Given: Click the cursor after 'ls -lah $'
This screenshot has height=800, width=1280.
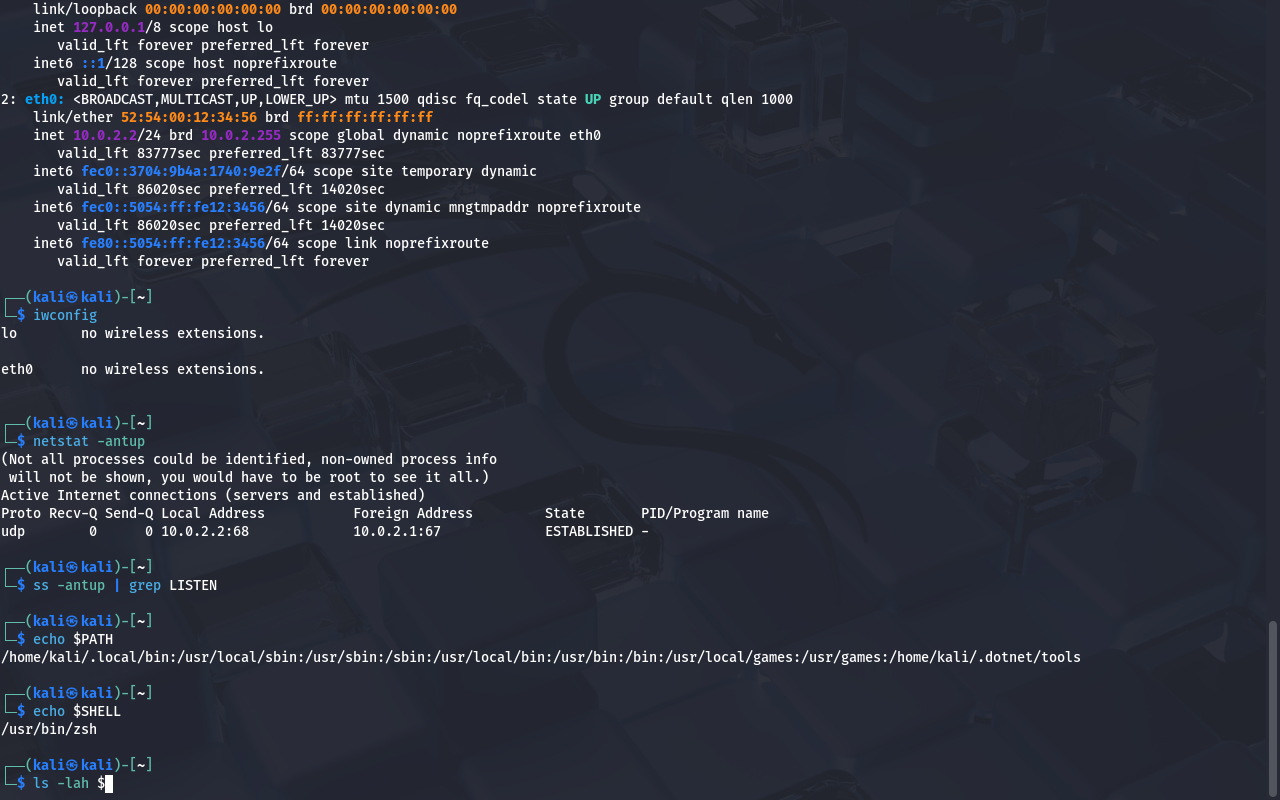Looking at the screenshot, I should point(109,783).
